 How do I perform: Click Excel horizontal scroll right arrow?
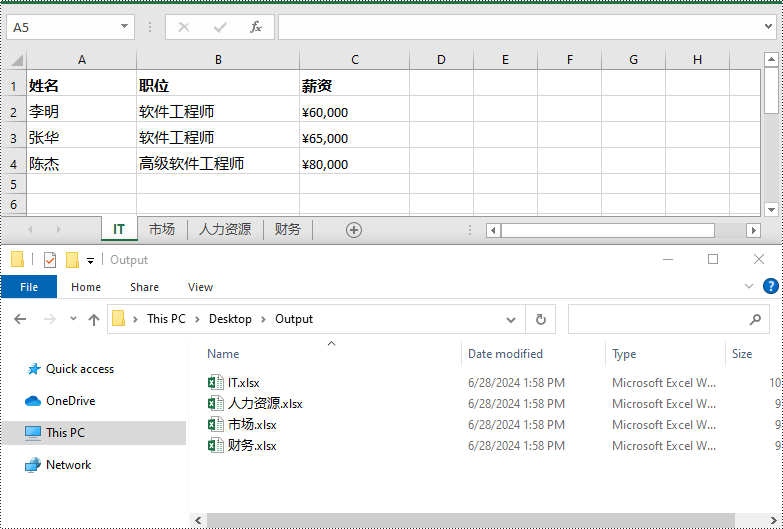(x=753, y=230)
